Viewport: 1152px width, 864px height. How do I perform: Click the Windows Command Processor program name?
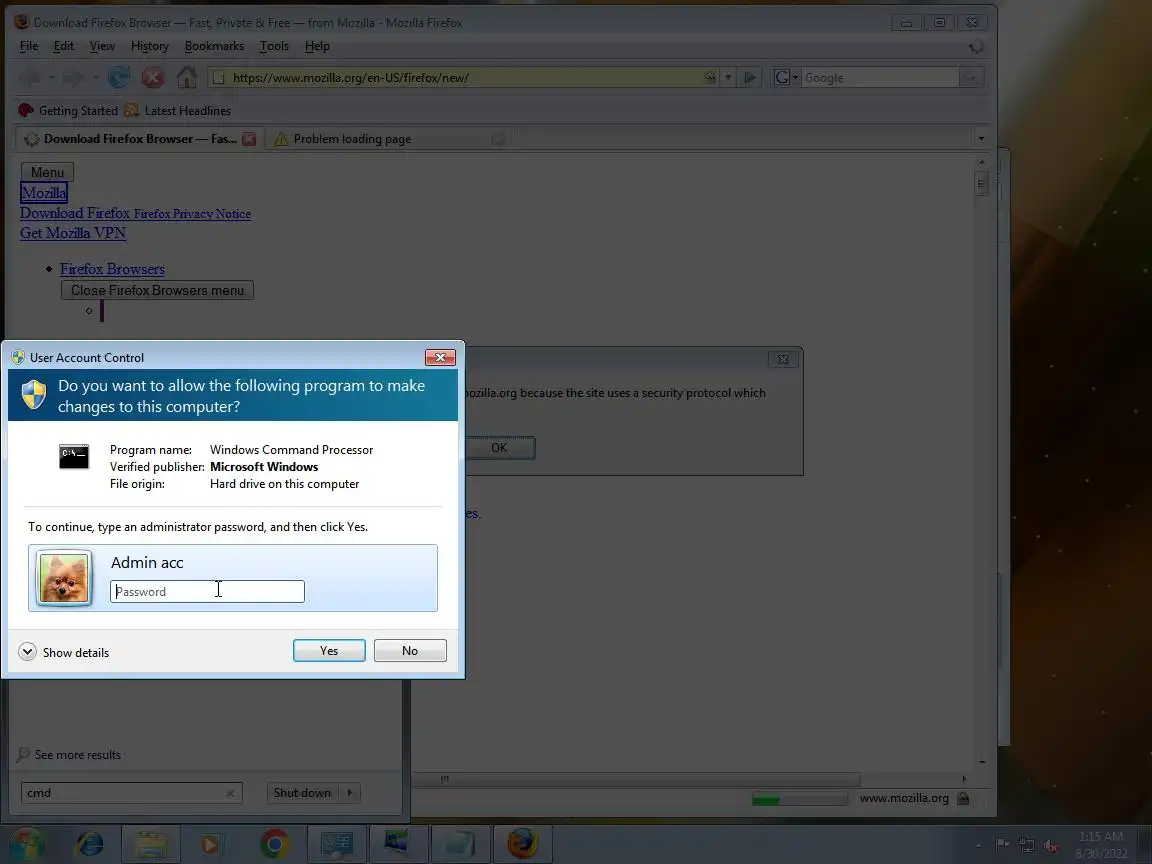[x=292, y=450]
